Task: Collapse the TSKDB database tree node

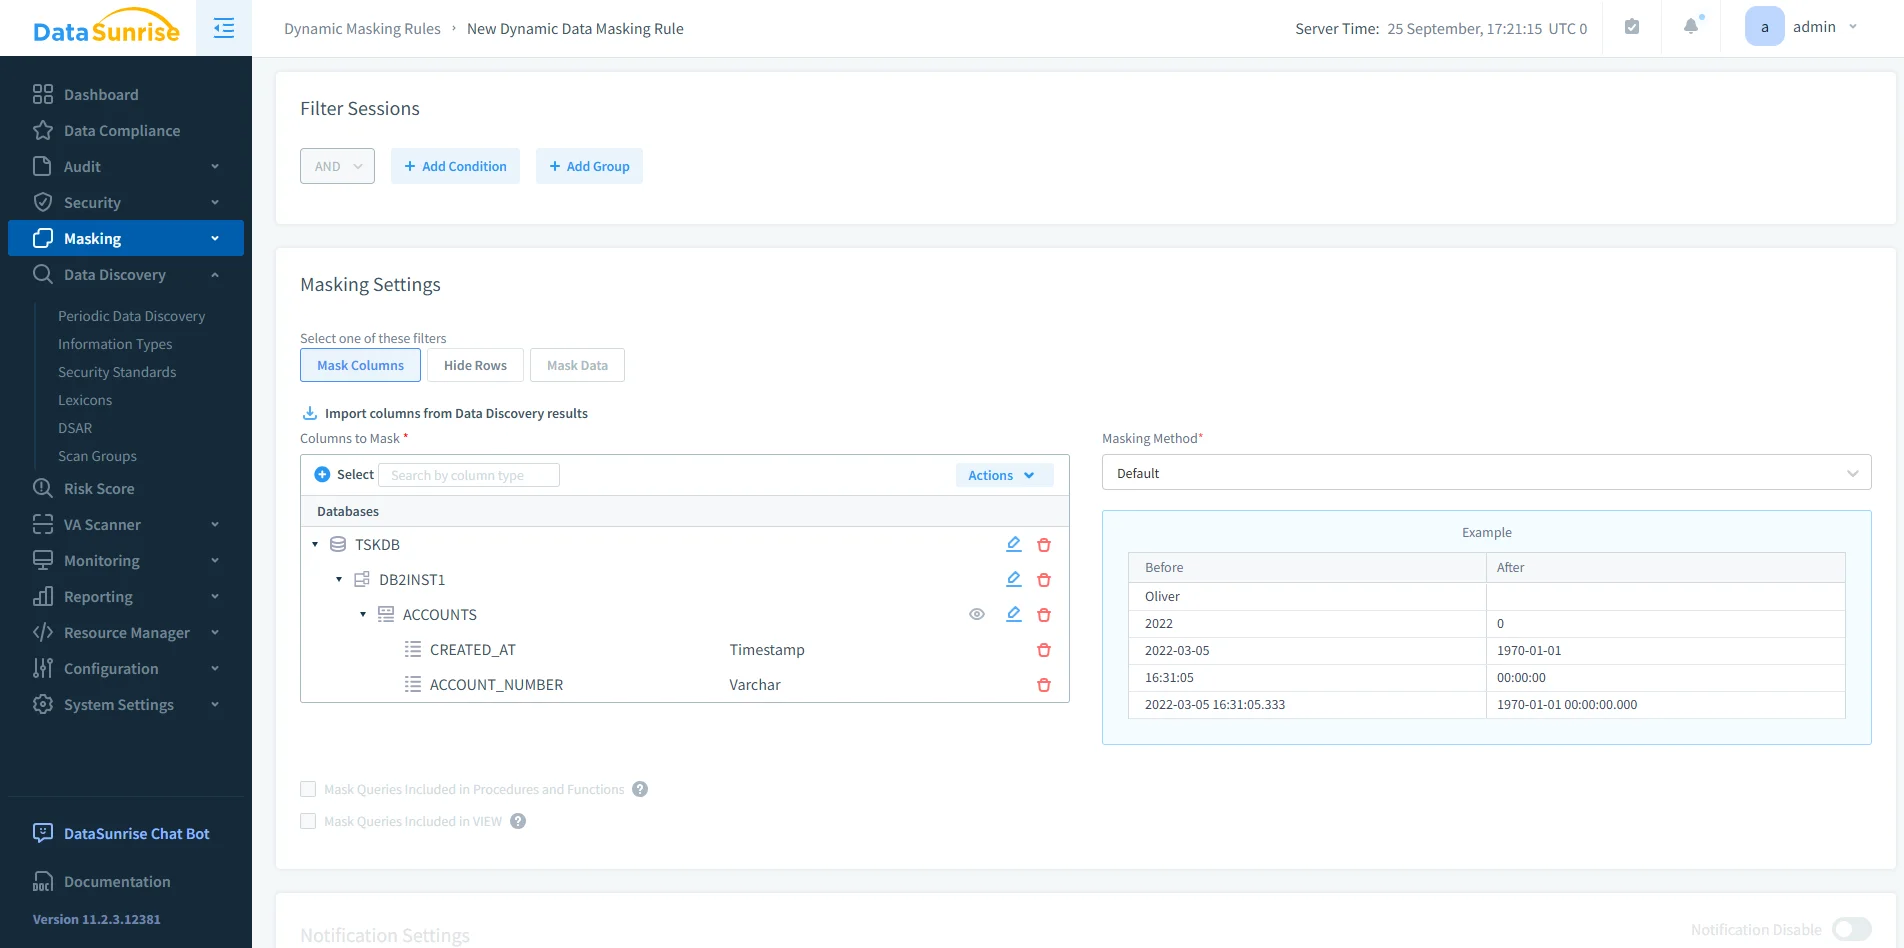Action: [x=315, y=544]
